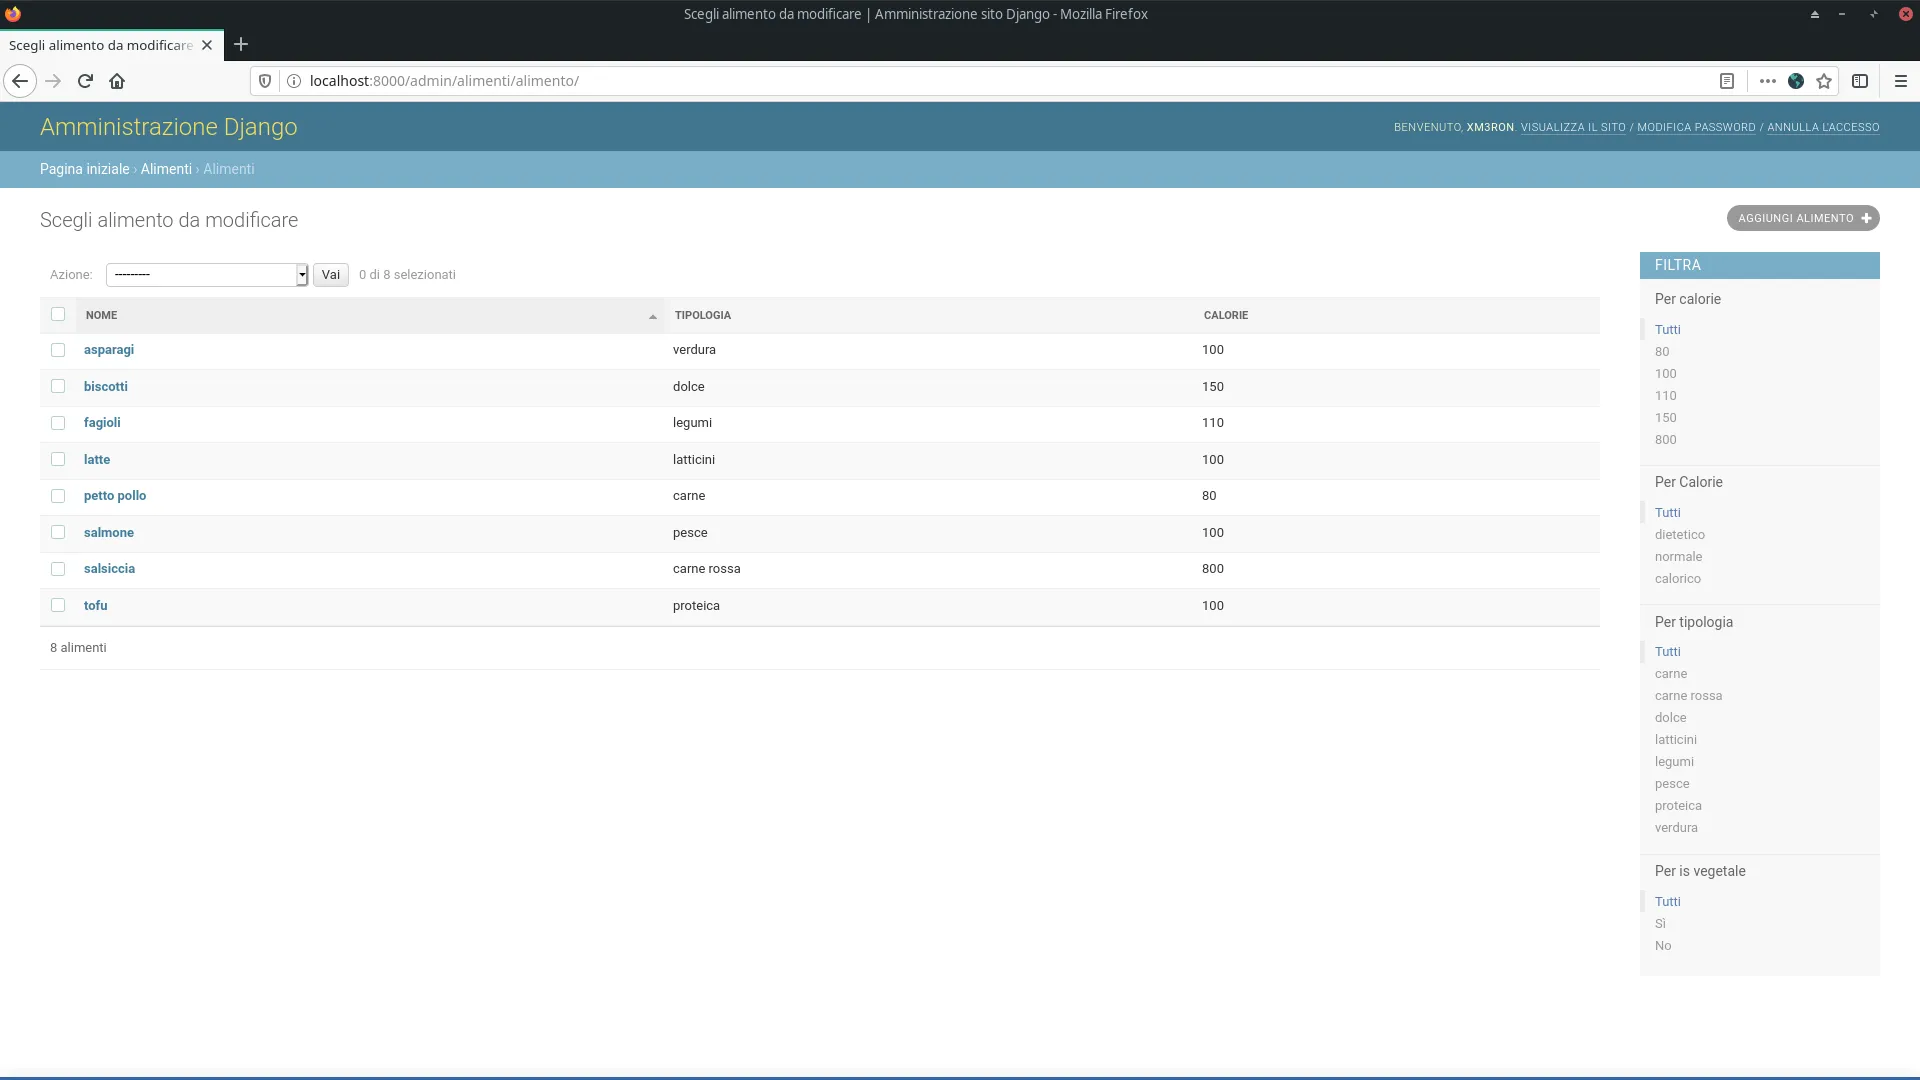Image resolution: width=1920 pixels, height=1080 pixels.
Task: Open the Azione dropdown menu
Action: click(x=206, y=274)
